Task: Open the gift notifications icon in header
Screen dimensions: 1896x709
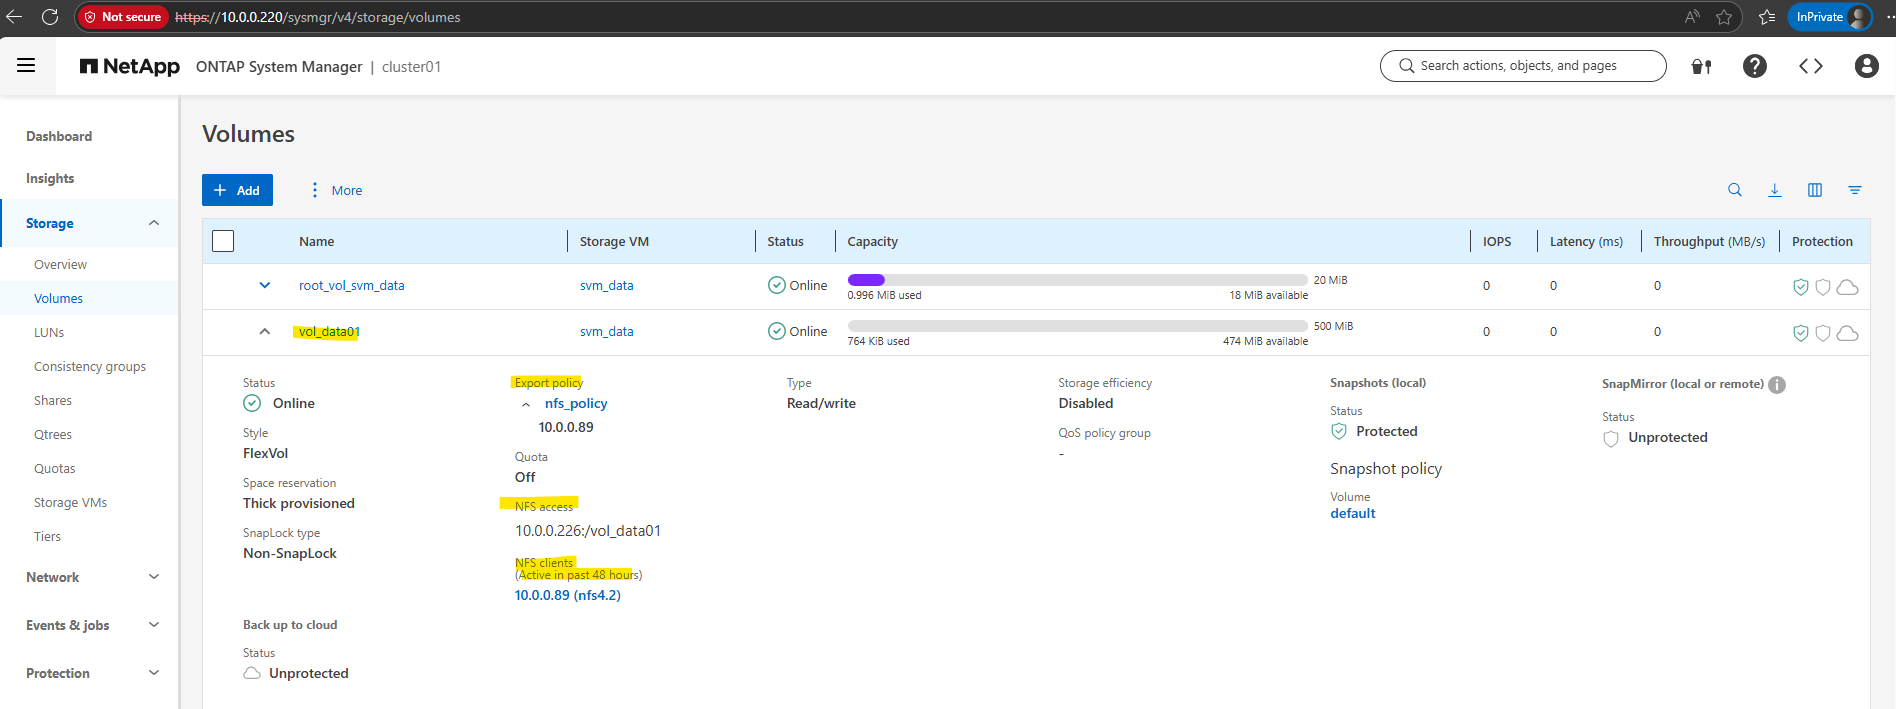Action: tap(1701, 66)
